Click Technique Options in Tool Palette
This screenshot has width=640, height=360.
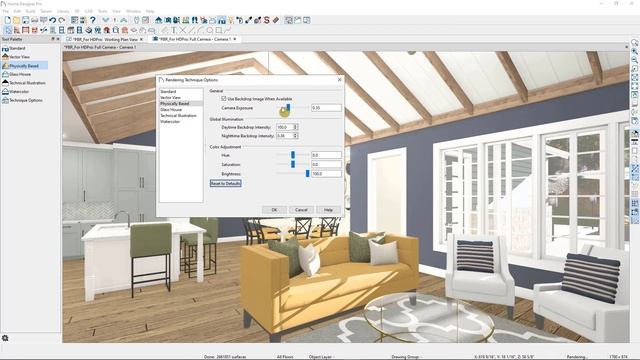pos(25,100)
